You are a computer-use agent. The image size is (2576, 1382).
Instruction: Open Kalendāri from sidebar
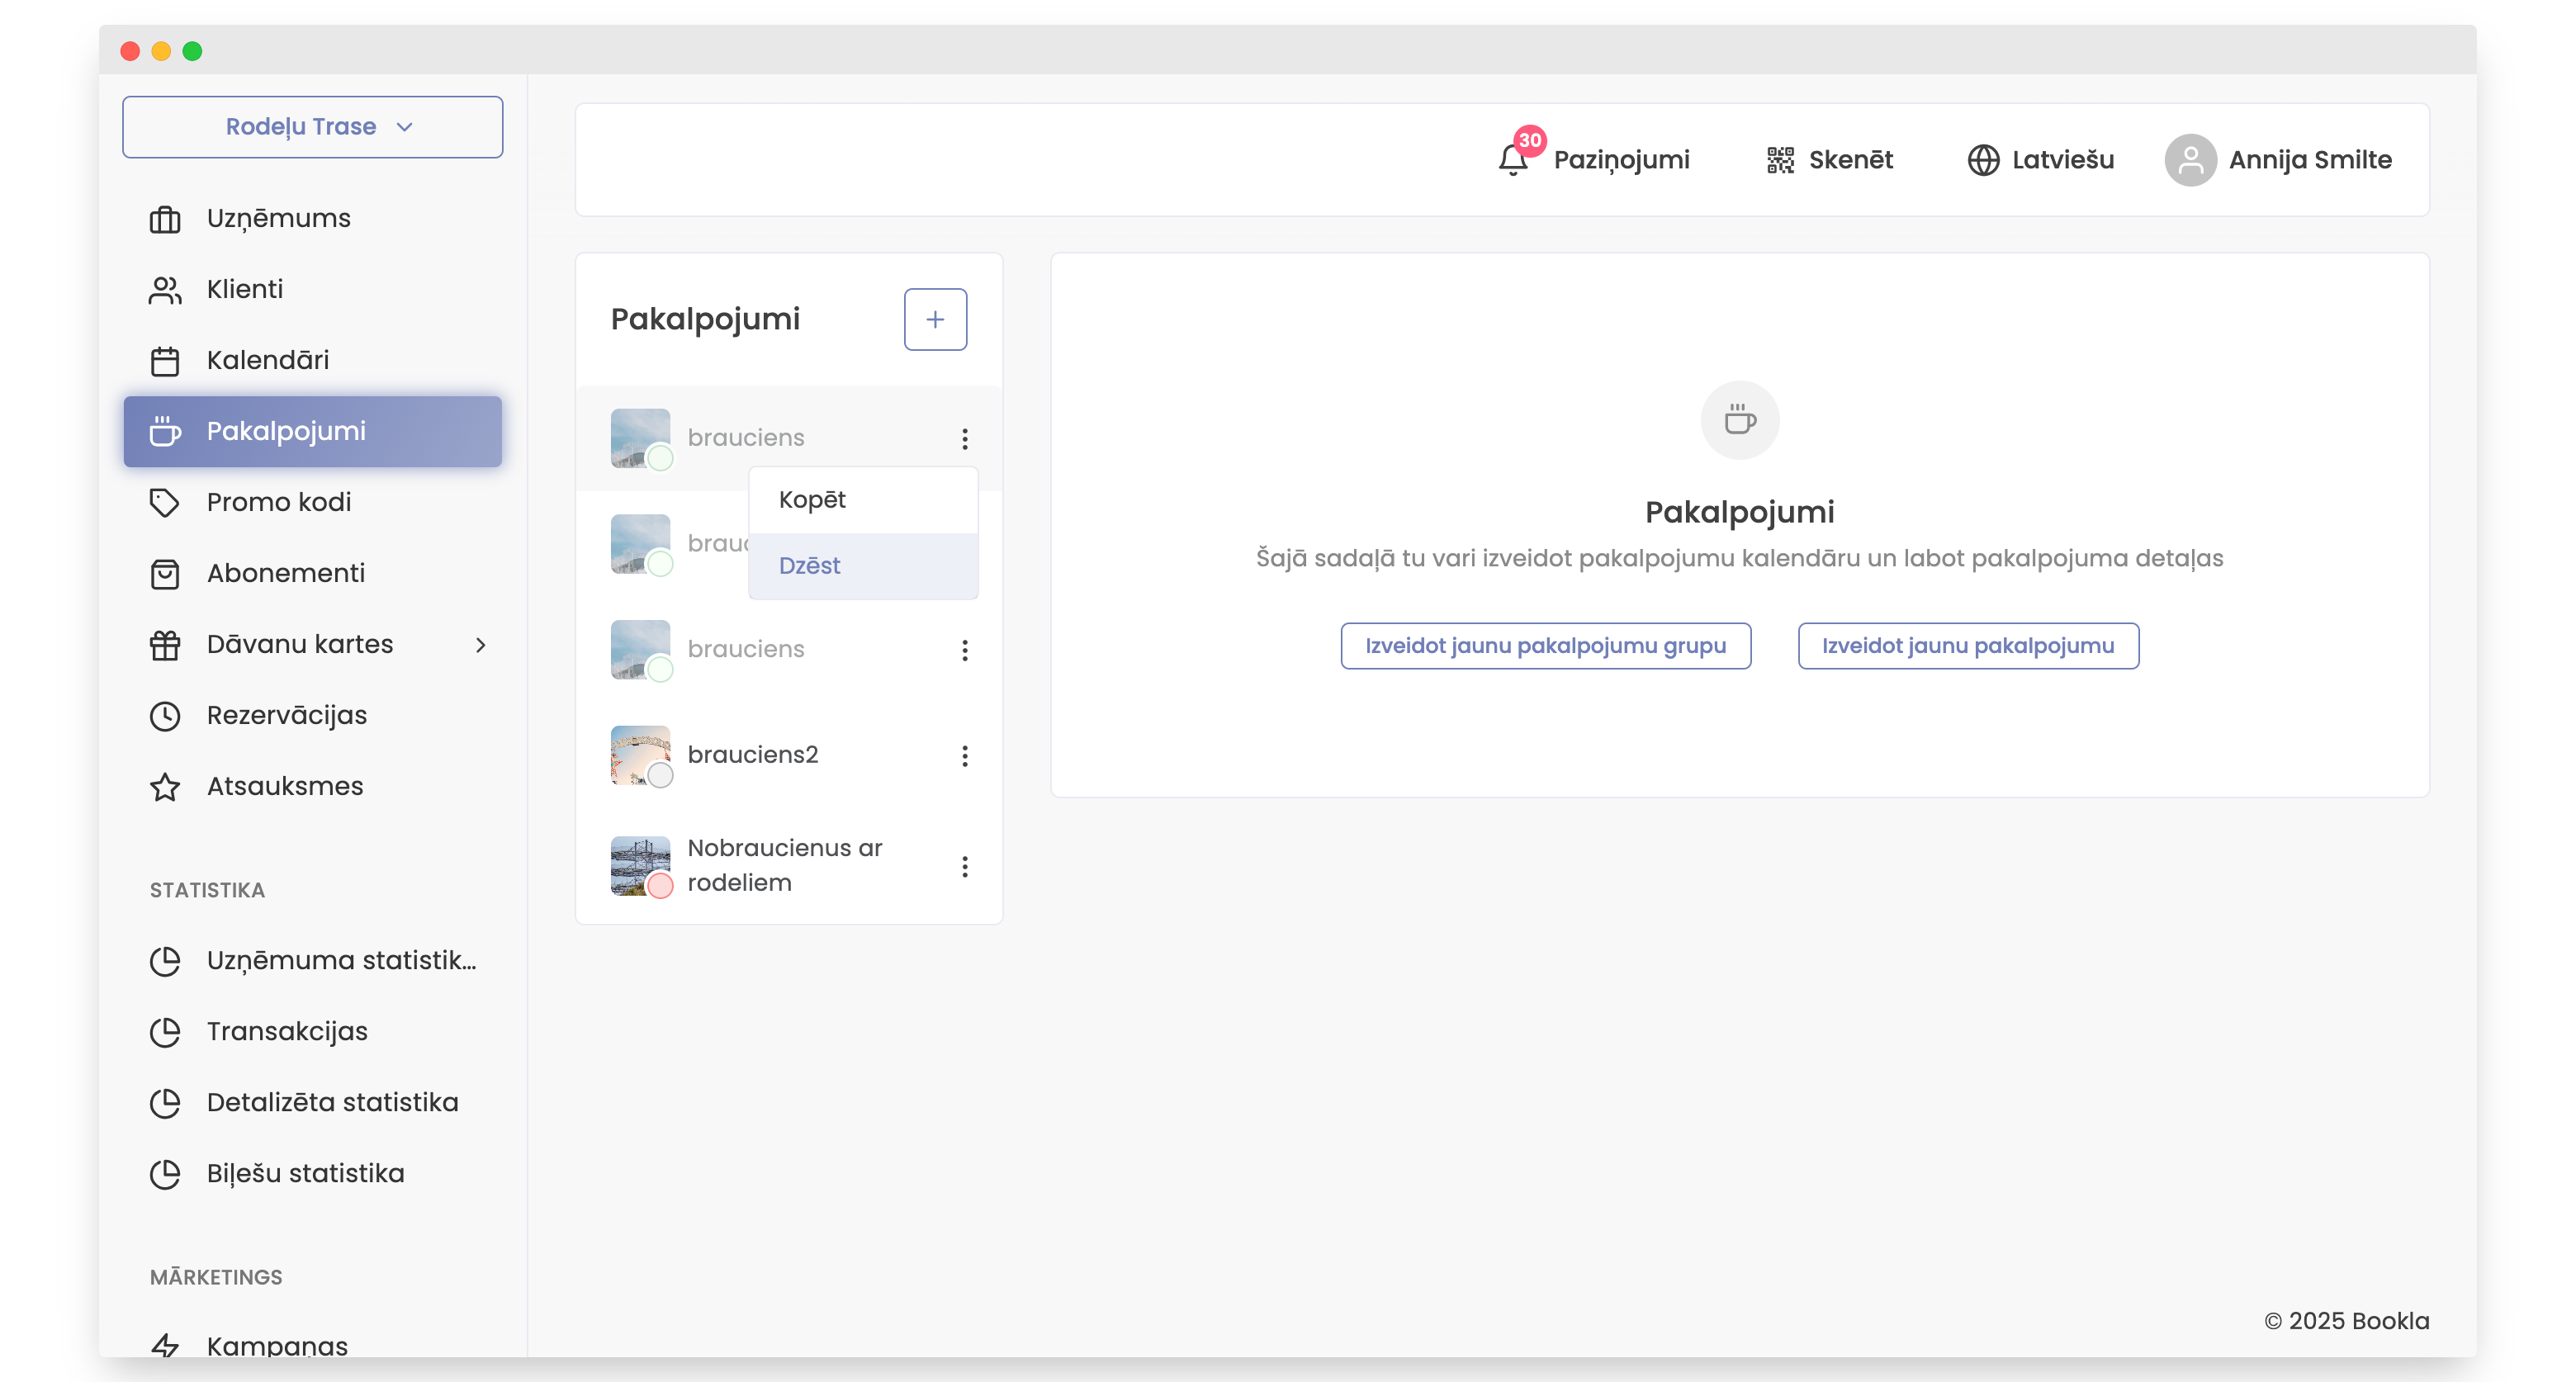pos(267,360)
